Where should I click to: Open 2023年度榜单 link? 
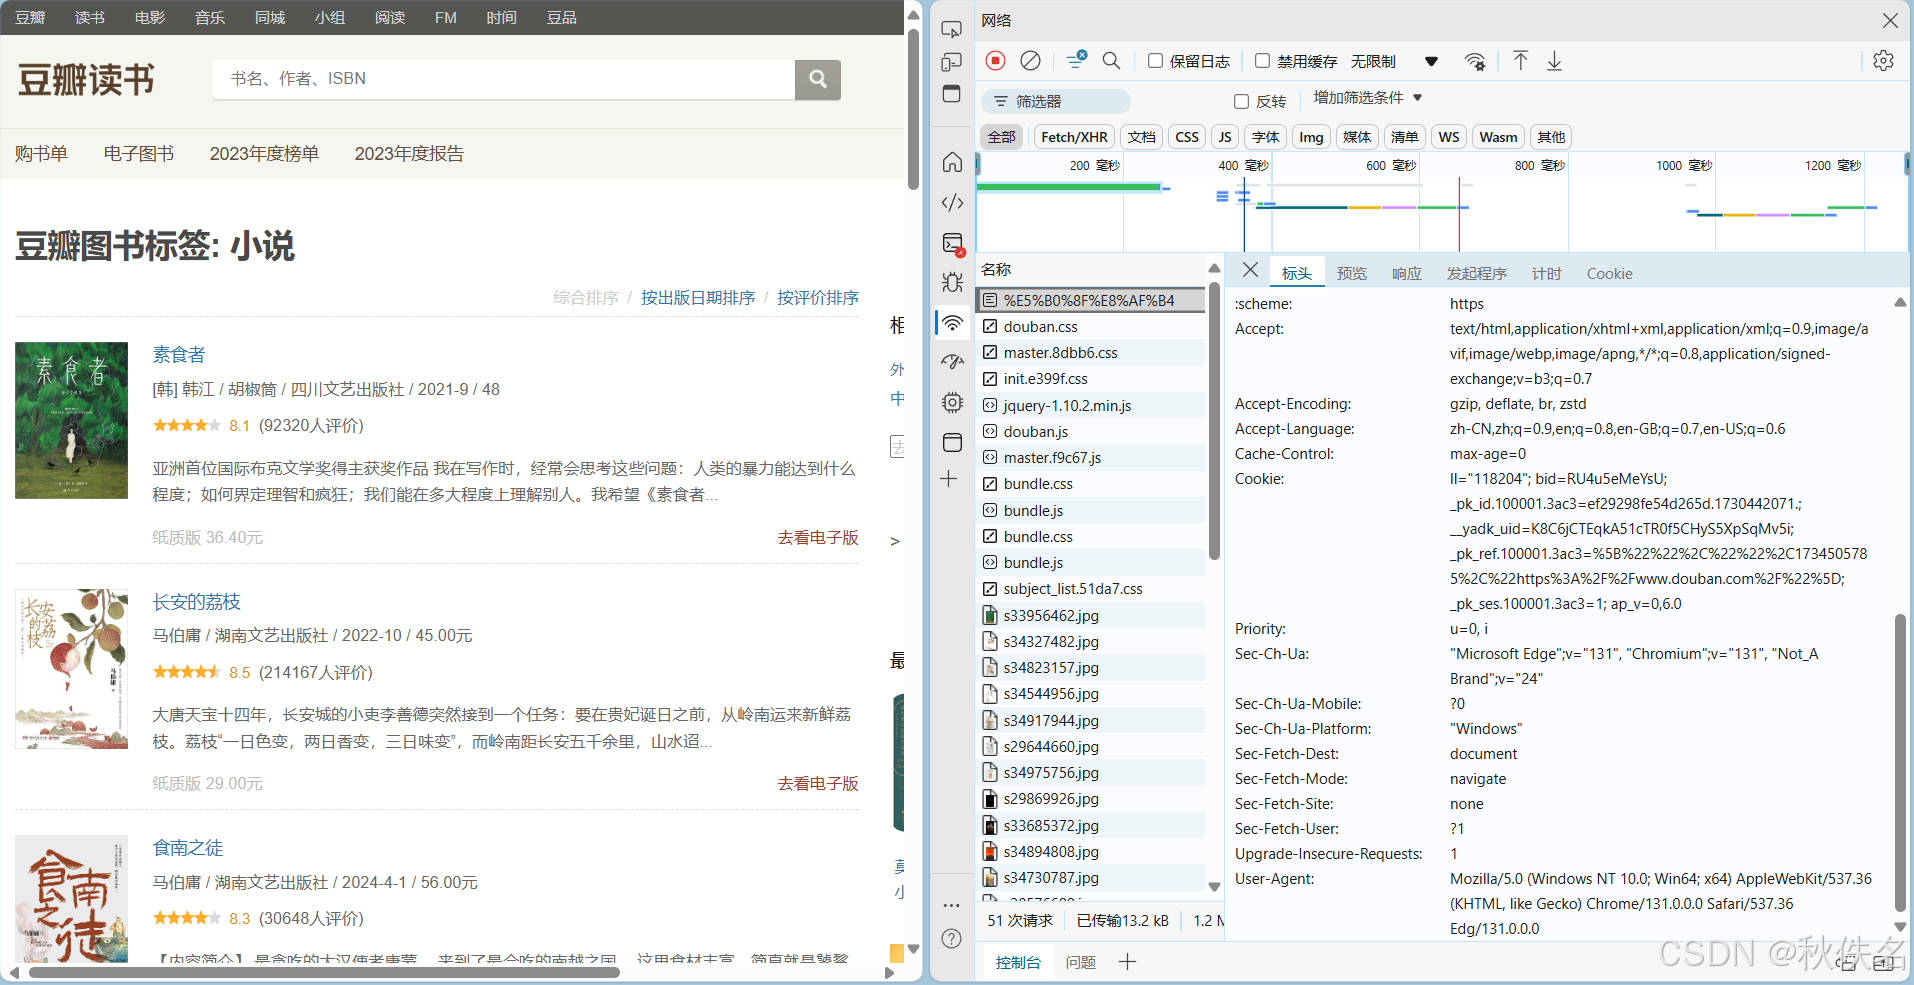coord(264,153)
